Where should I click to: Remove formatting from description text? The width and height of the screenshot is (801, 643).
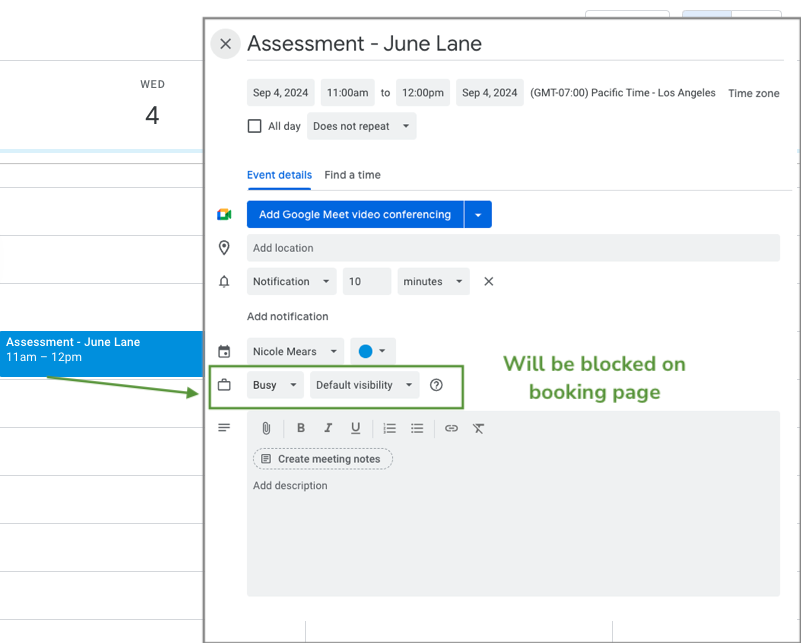478,428
